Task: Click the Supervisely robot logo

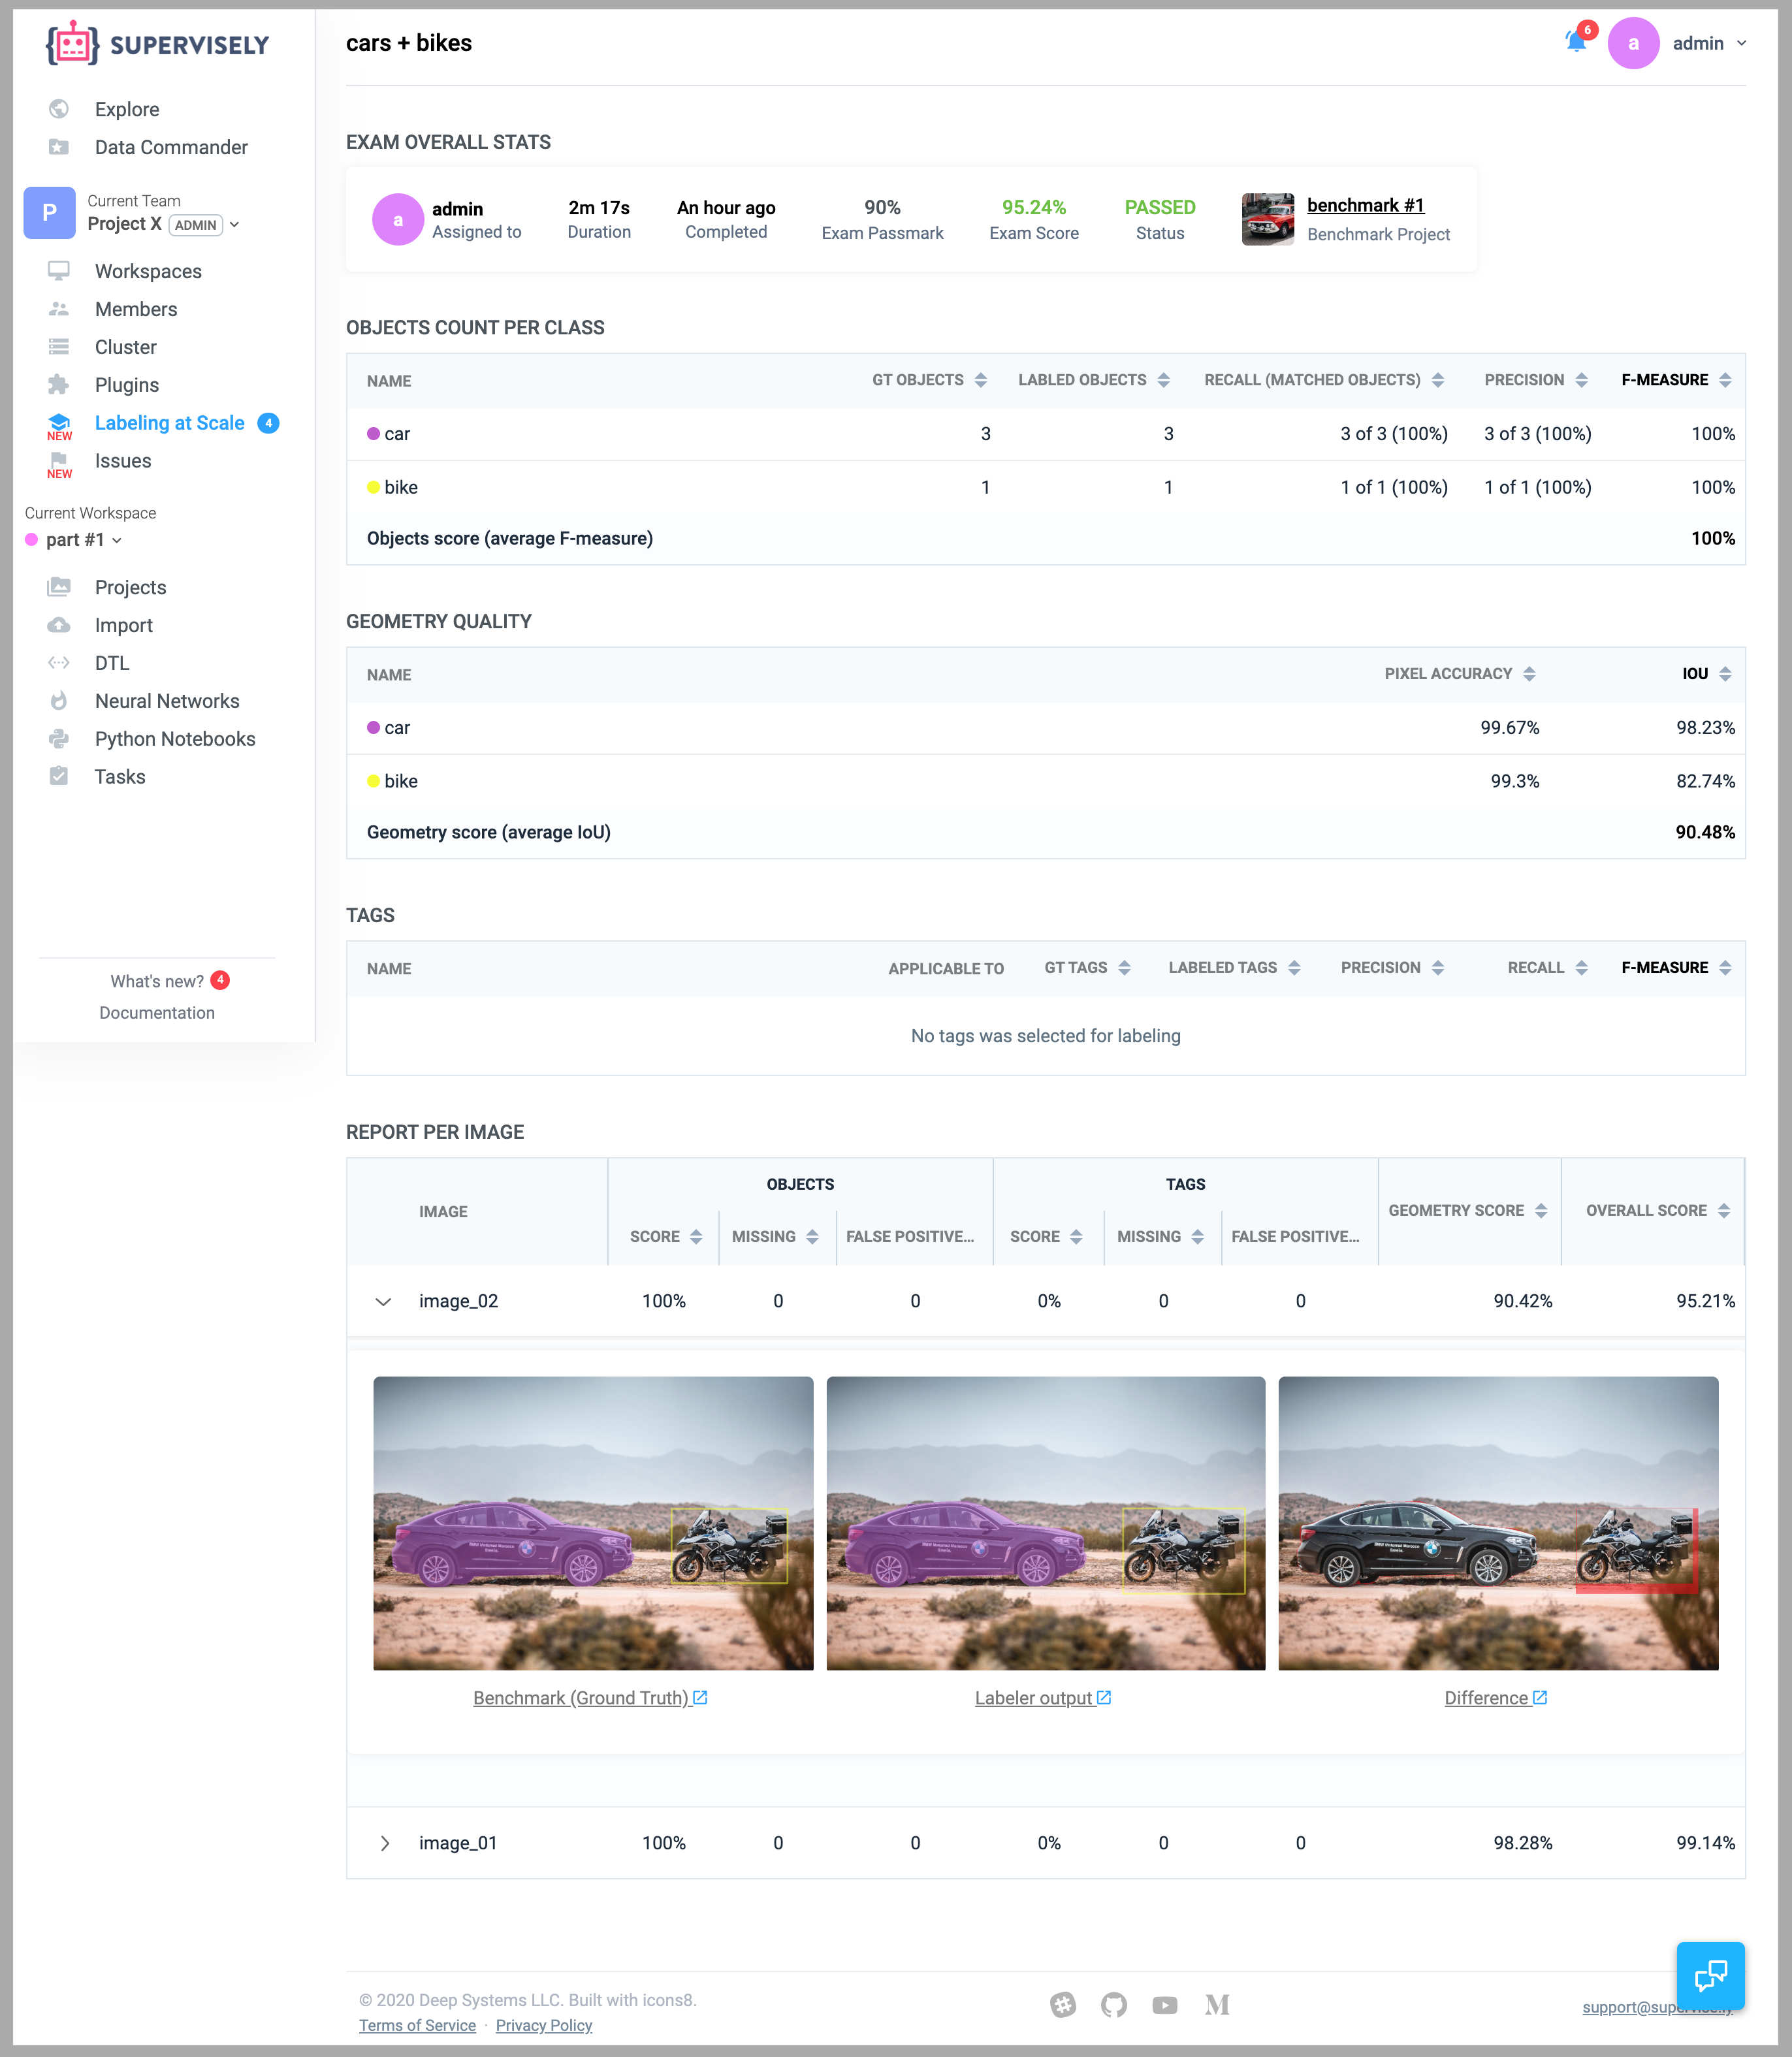Action: [x=73, y=44]
